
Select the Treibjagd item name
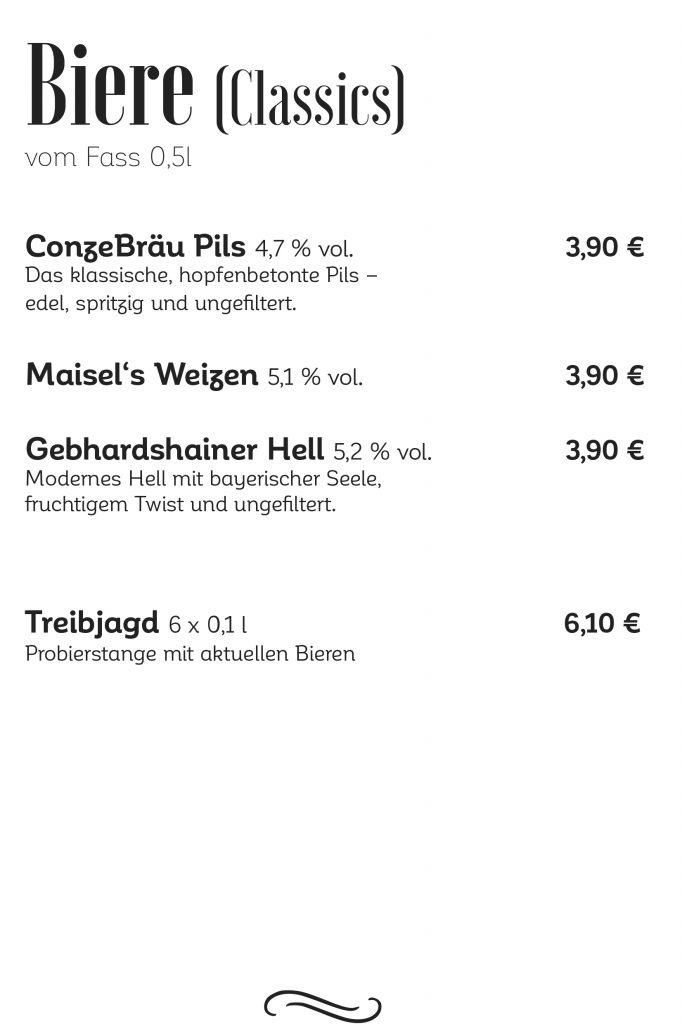(91, 623)
